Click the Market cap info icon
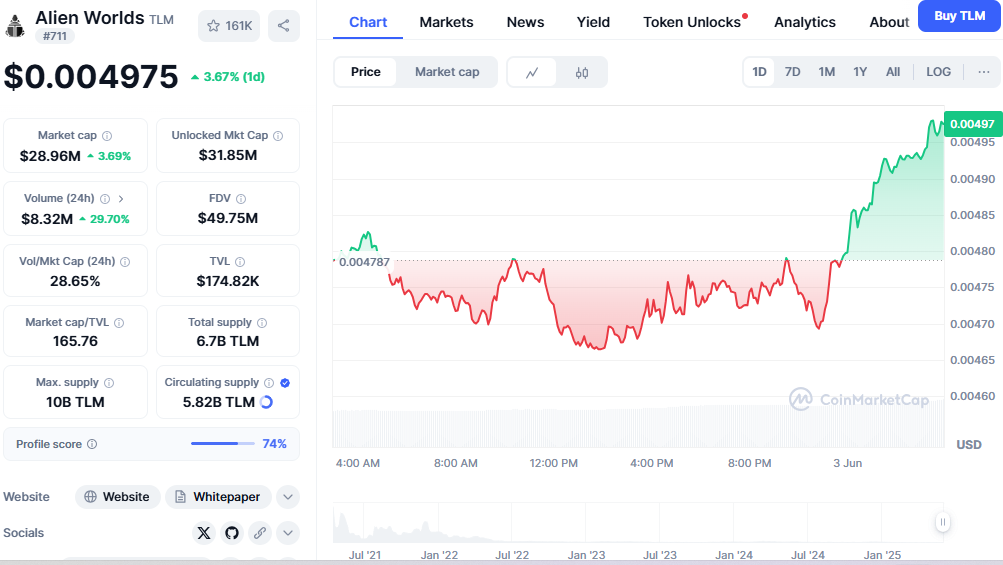The image size is (1003, 565). click(107, 136)
